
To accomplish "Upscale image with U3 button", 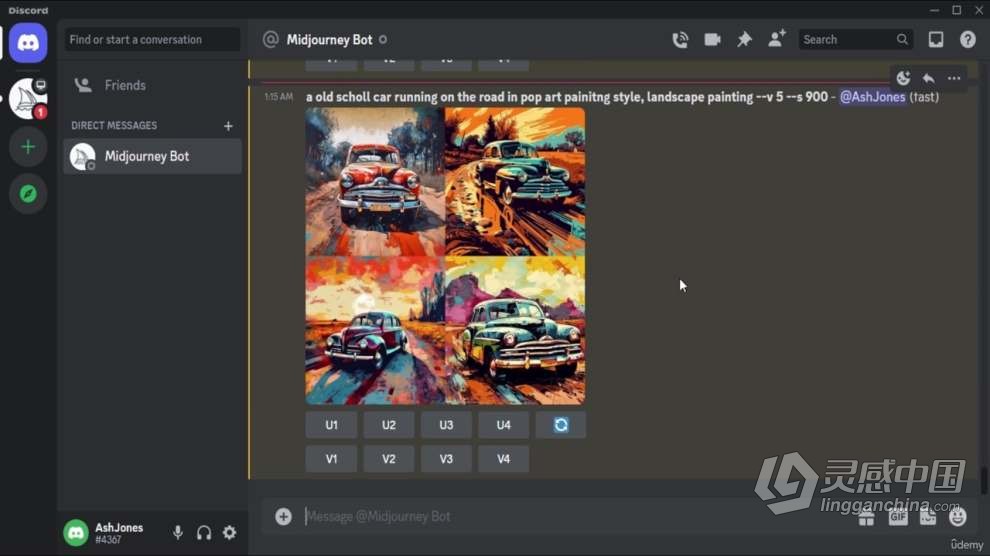I will [x=446, y=425].
